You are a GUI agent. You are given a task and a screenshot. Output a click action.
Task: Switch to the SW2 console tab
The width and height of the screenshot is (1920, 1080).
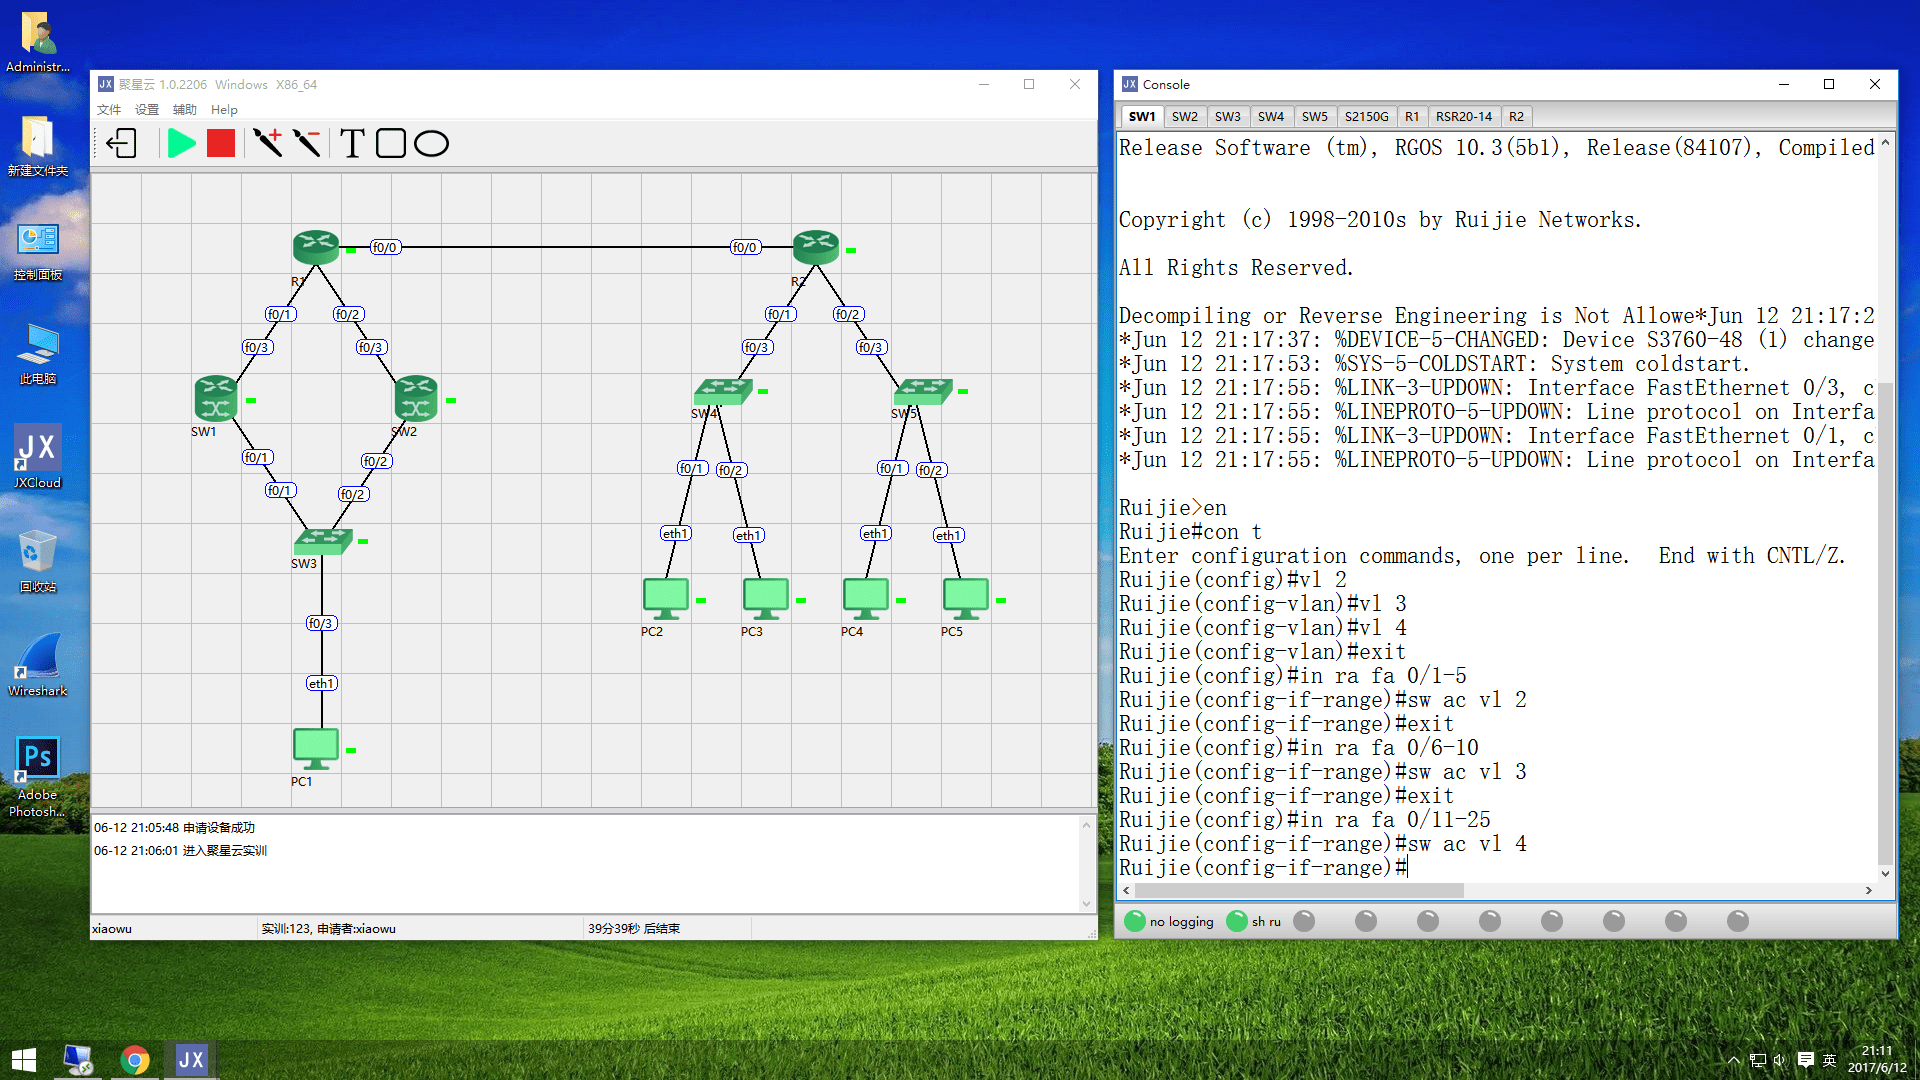tap(1185, 117)
